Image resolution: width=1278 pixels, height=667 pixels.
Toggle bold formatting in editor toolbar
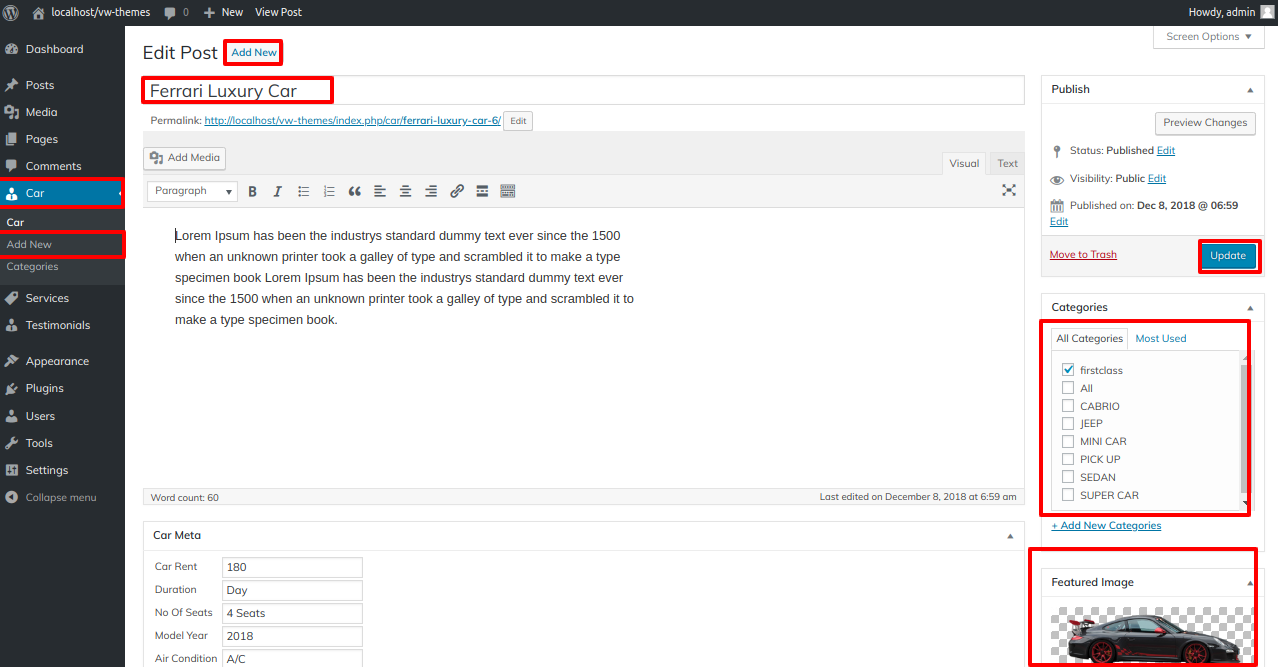[x=253, y=191]
